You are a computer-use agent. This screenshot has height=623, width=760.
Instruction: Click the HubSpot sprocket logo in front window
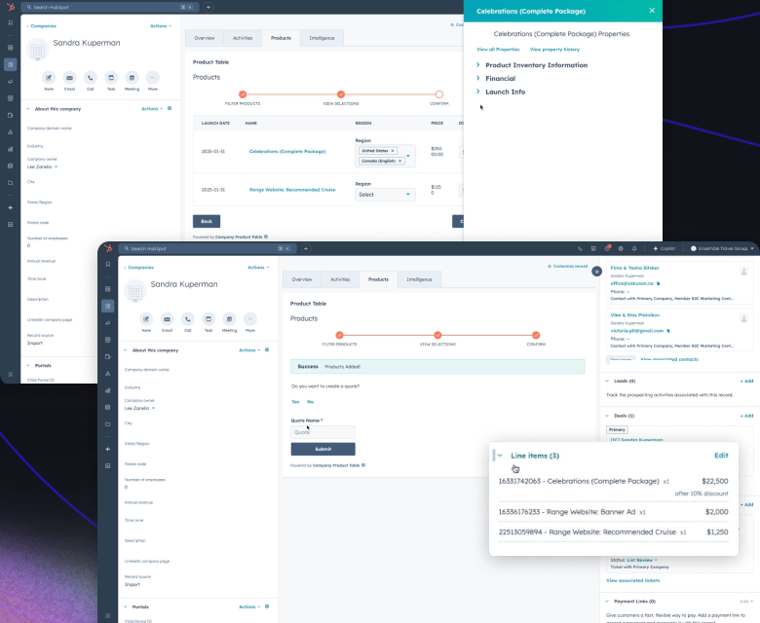pos(108,249)
